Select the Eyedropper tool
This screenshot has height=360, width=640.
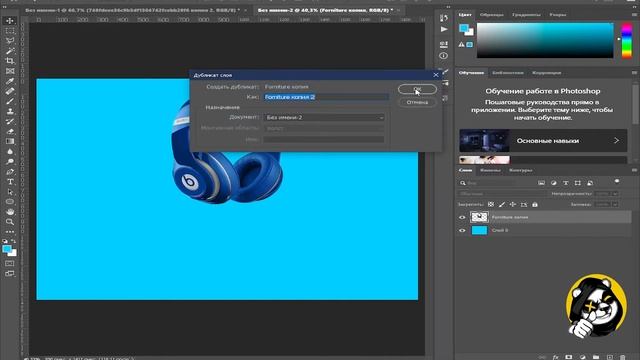(x=10, y=81)
